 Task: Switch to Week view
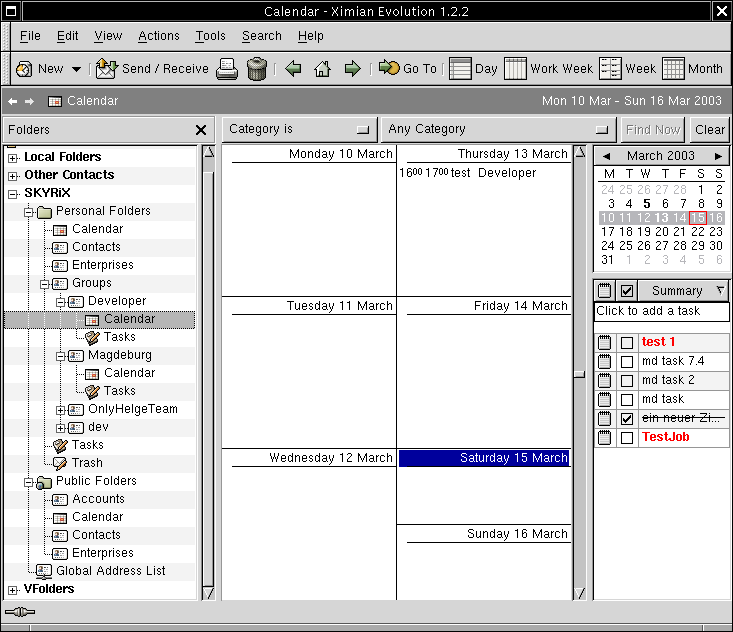628,69
